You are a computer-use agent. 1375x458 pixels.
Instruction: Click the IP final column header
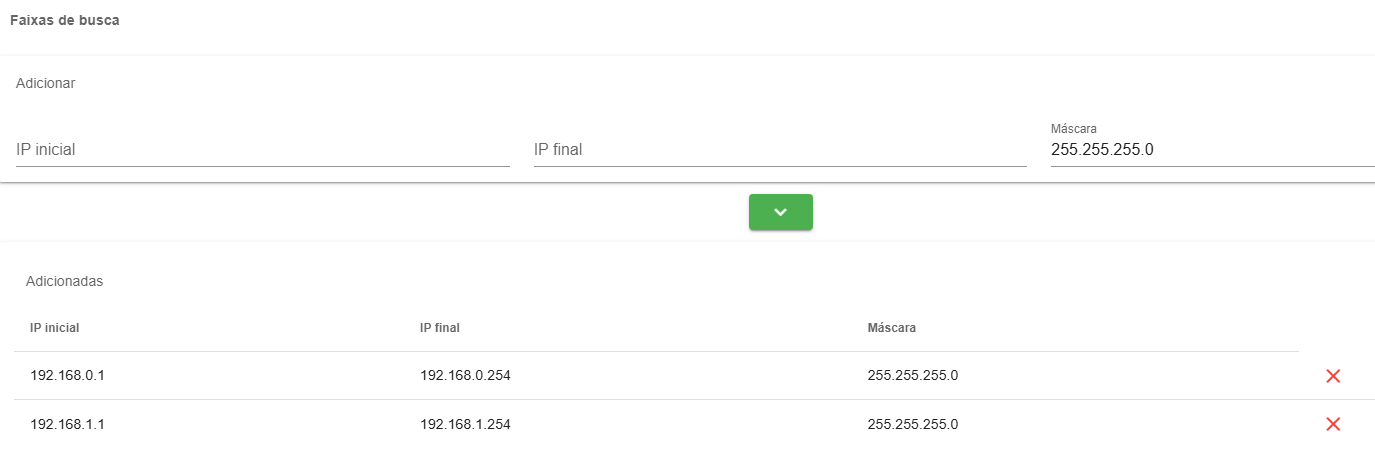coord(440,327)
